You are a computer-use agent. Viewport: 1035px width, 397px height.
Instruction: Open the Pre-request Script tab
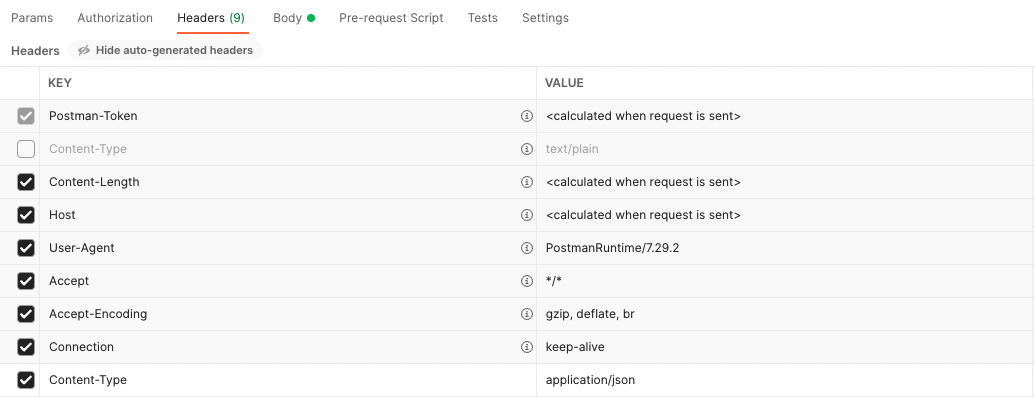coord(391,18)
